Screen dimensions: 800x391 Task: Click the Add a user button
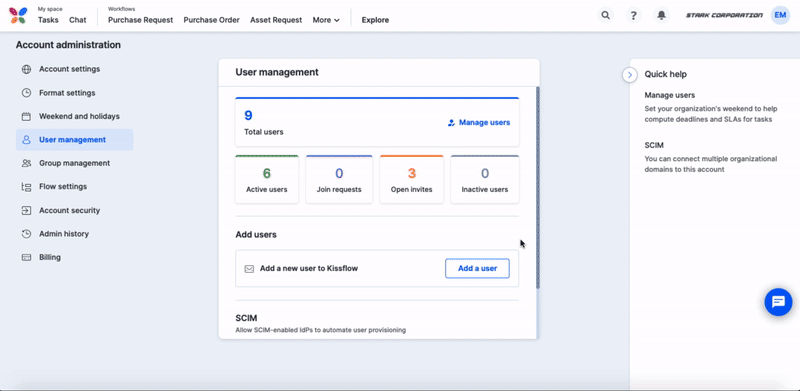point(477,268)
